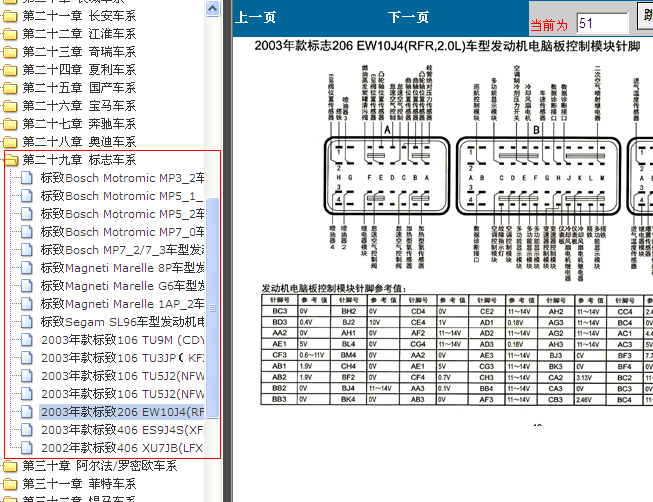Select 第二十七章 奔驰车系 chapter
Viewport: 653px width, 502px height.
tap(79, 124)
